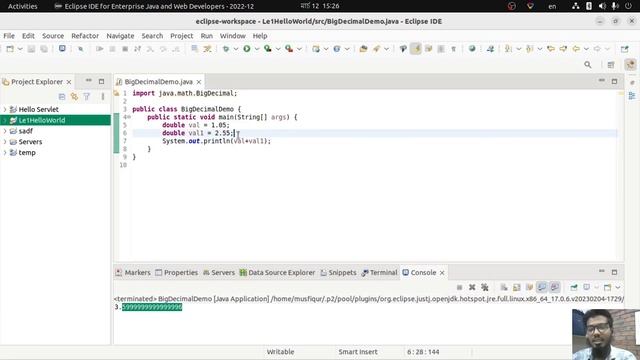Viewport: 640px width, 360px height.
Task: Open the File menu
Action: [9, 36]
